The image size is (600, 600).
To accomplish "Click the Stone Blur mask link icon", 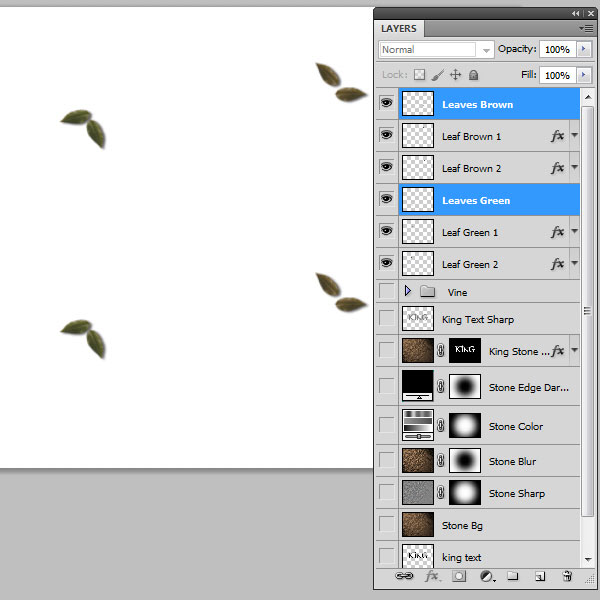I will click(440, 460).
